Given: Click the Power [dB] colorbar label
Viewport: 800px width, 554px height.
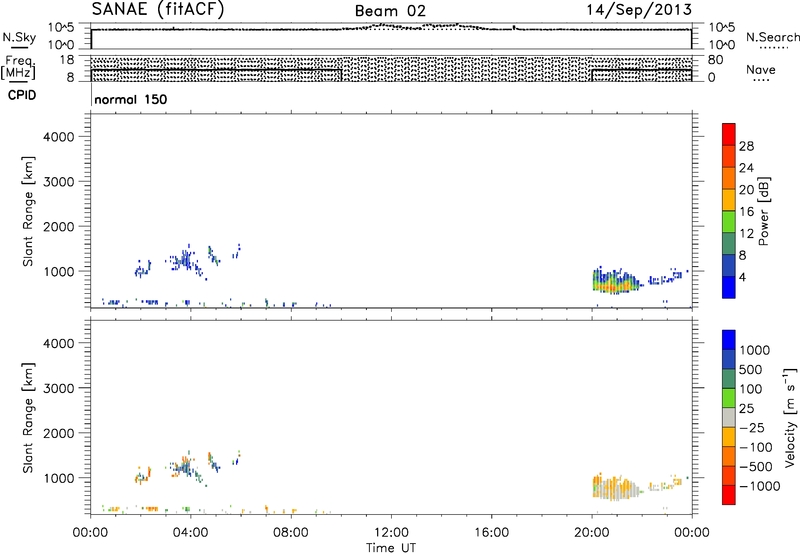Looking at the screenshot, I should point(763,211).
